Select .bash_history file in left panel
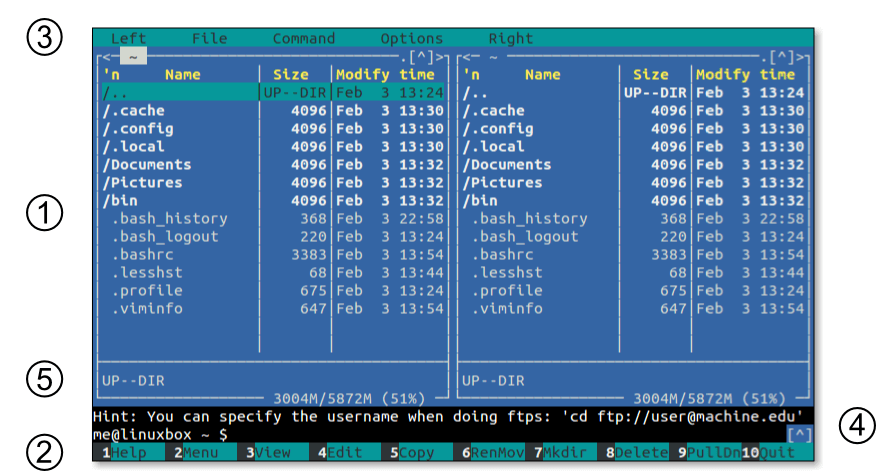Image resolution: width=882 pixels, height=474 pixels. pyautogui.click(x=273, y=218)
